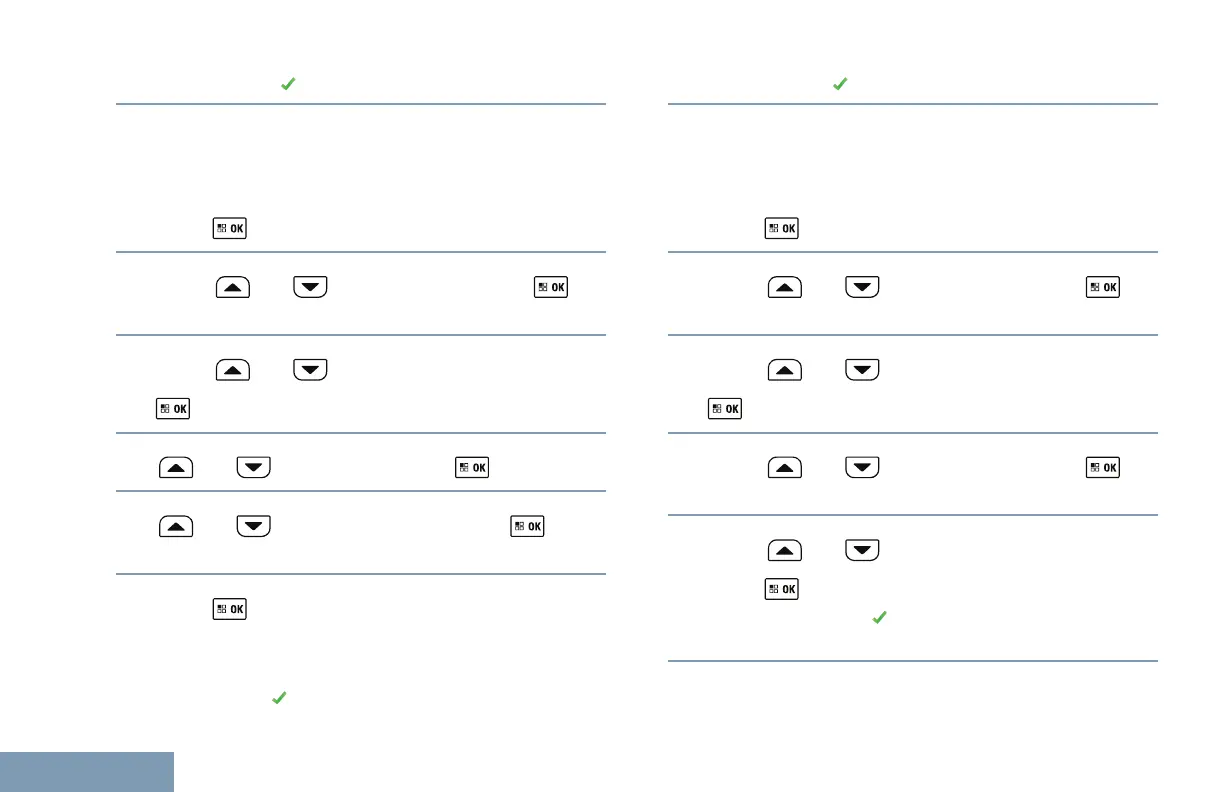Click the down arrow key in right column's second step
The width and height of the screenshot is (1224, 792).
[863, 288]
